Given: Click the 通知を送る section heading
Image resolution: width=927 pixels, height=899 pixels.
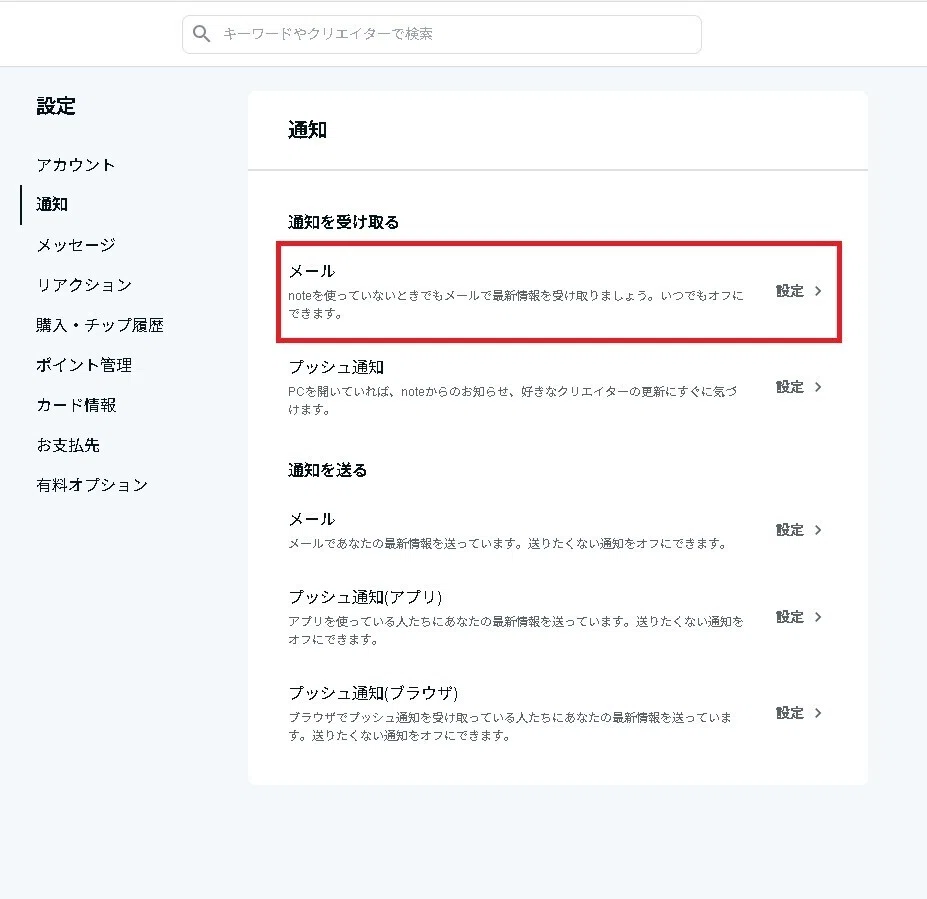Looking at the screenshot, I should (328, 470).
